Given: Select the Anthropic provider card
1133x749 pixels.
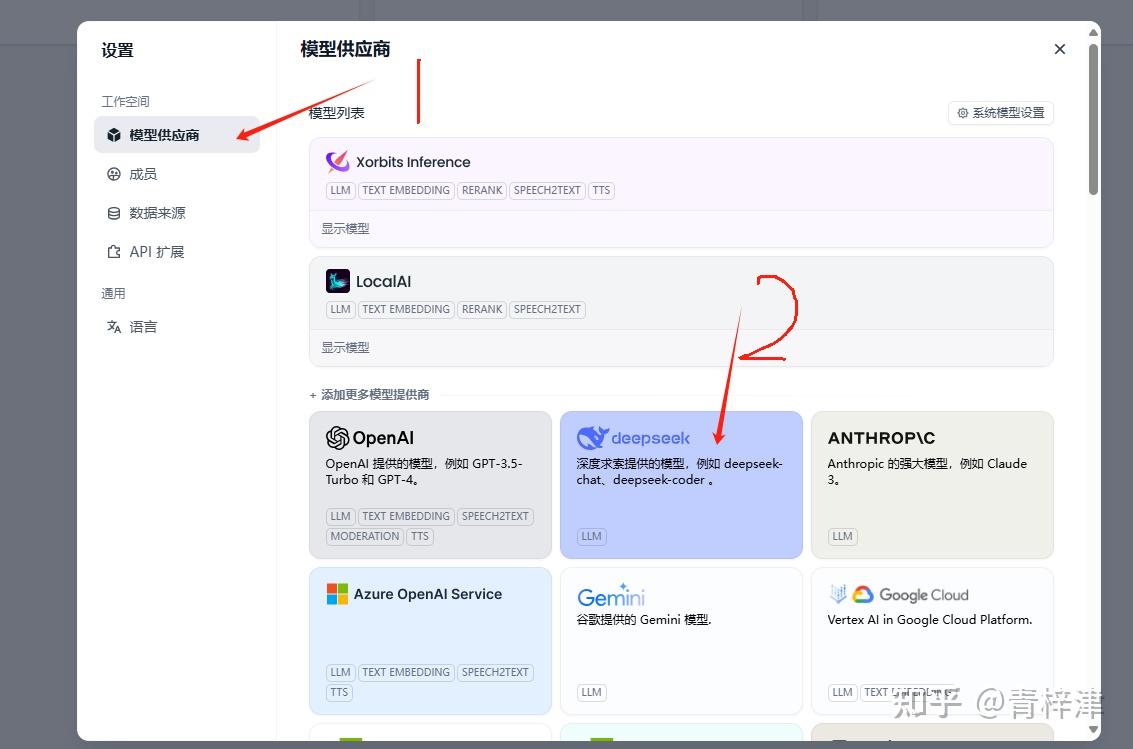Looking at the screenshot, I should tap(932, 485).
